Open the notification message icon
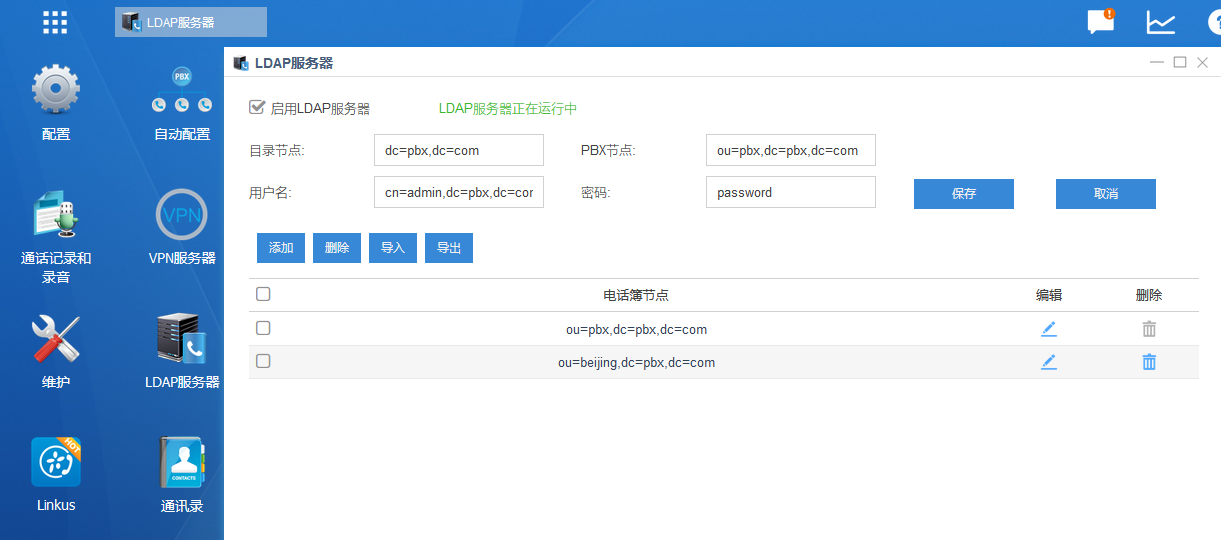 click(x=1101, y=22)
